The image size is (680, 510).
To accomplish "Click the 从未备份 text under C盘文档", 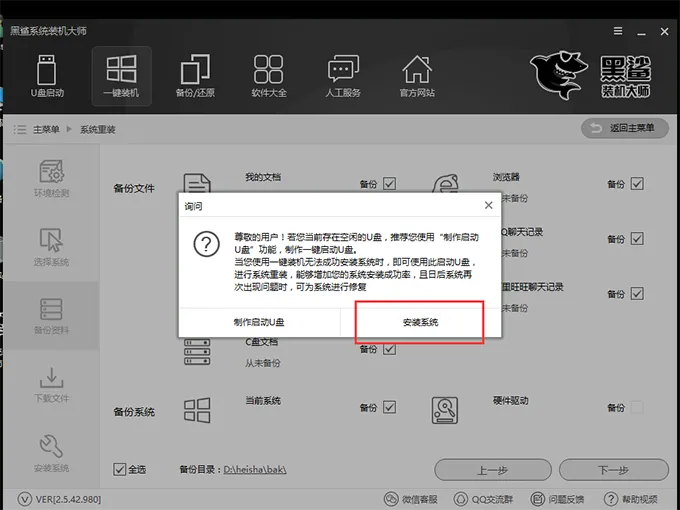I will [263, 363].
